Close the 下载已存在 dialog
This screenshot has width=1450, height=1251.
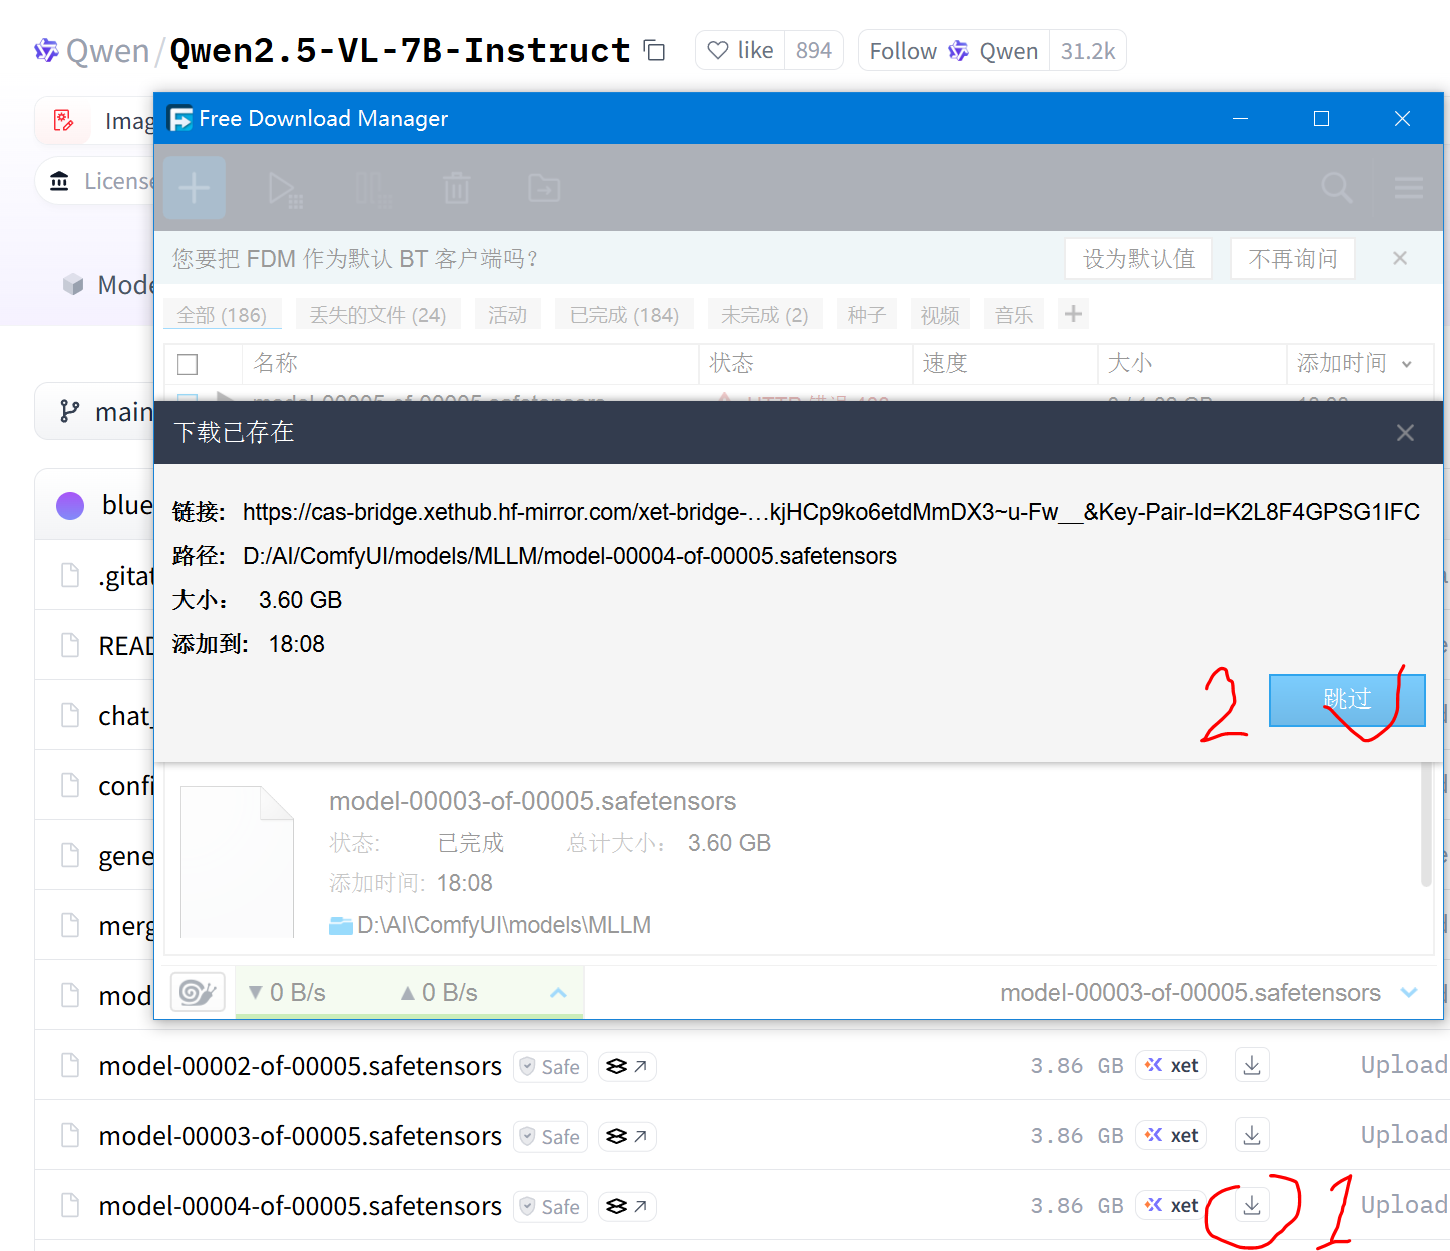[x=1405, y=432]
